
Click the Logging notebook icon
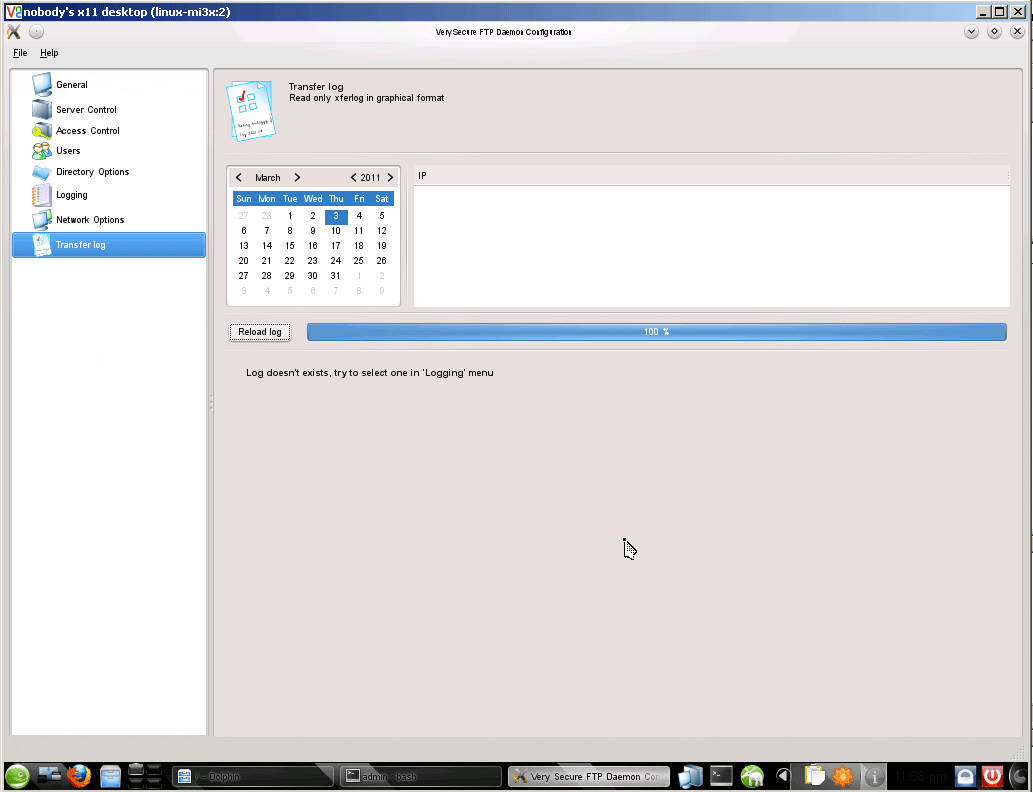[42, 195]
